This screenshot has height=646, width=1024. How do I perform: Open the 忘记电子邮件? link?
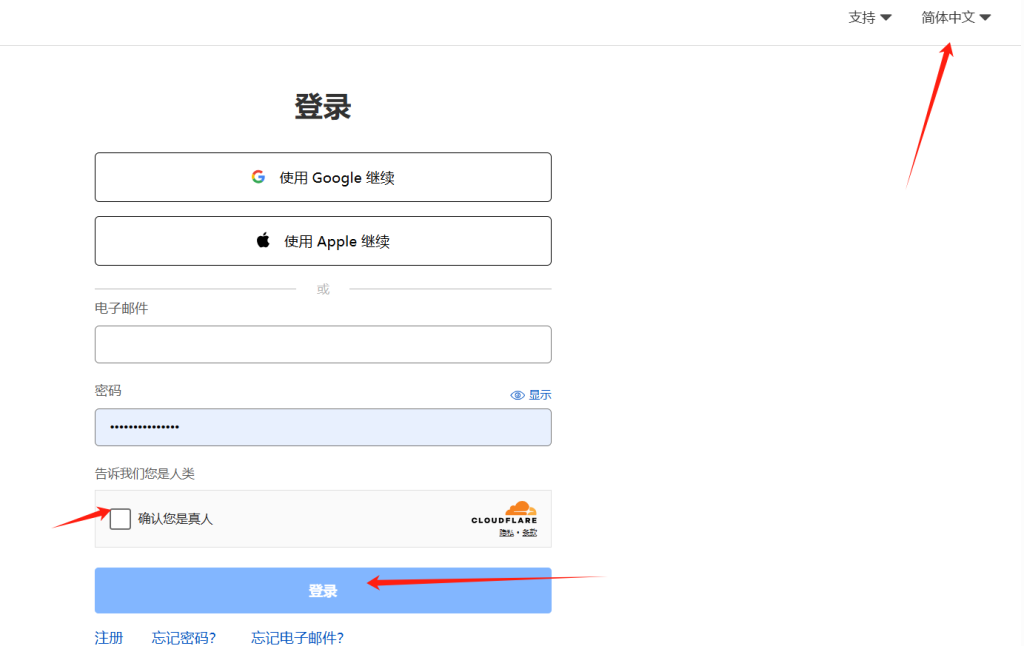297,638
